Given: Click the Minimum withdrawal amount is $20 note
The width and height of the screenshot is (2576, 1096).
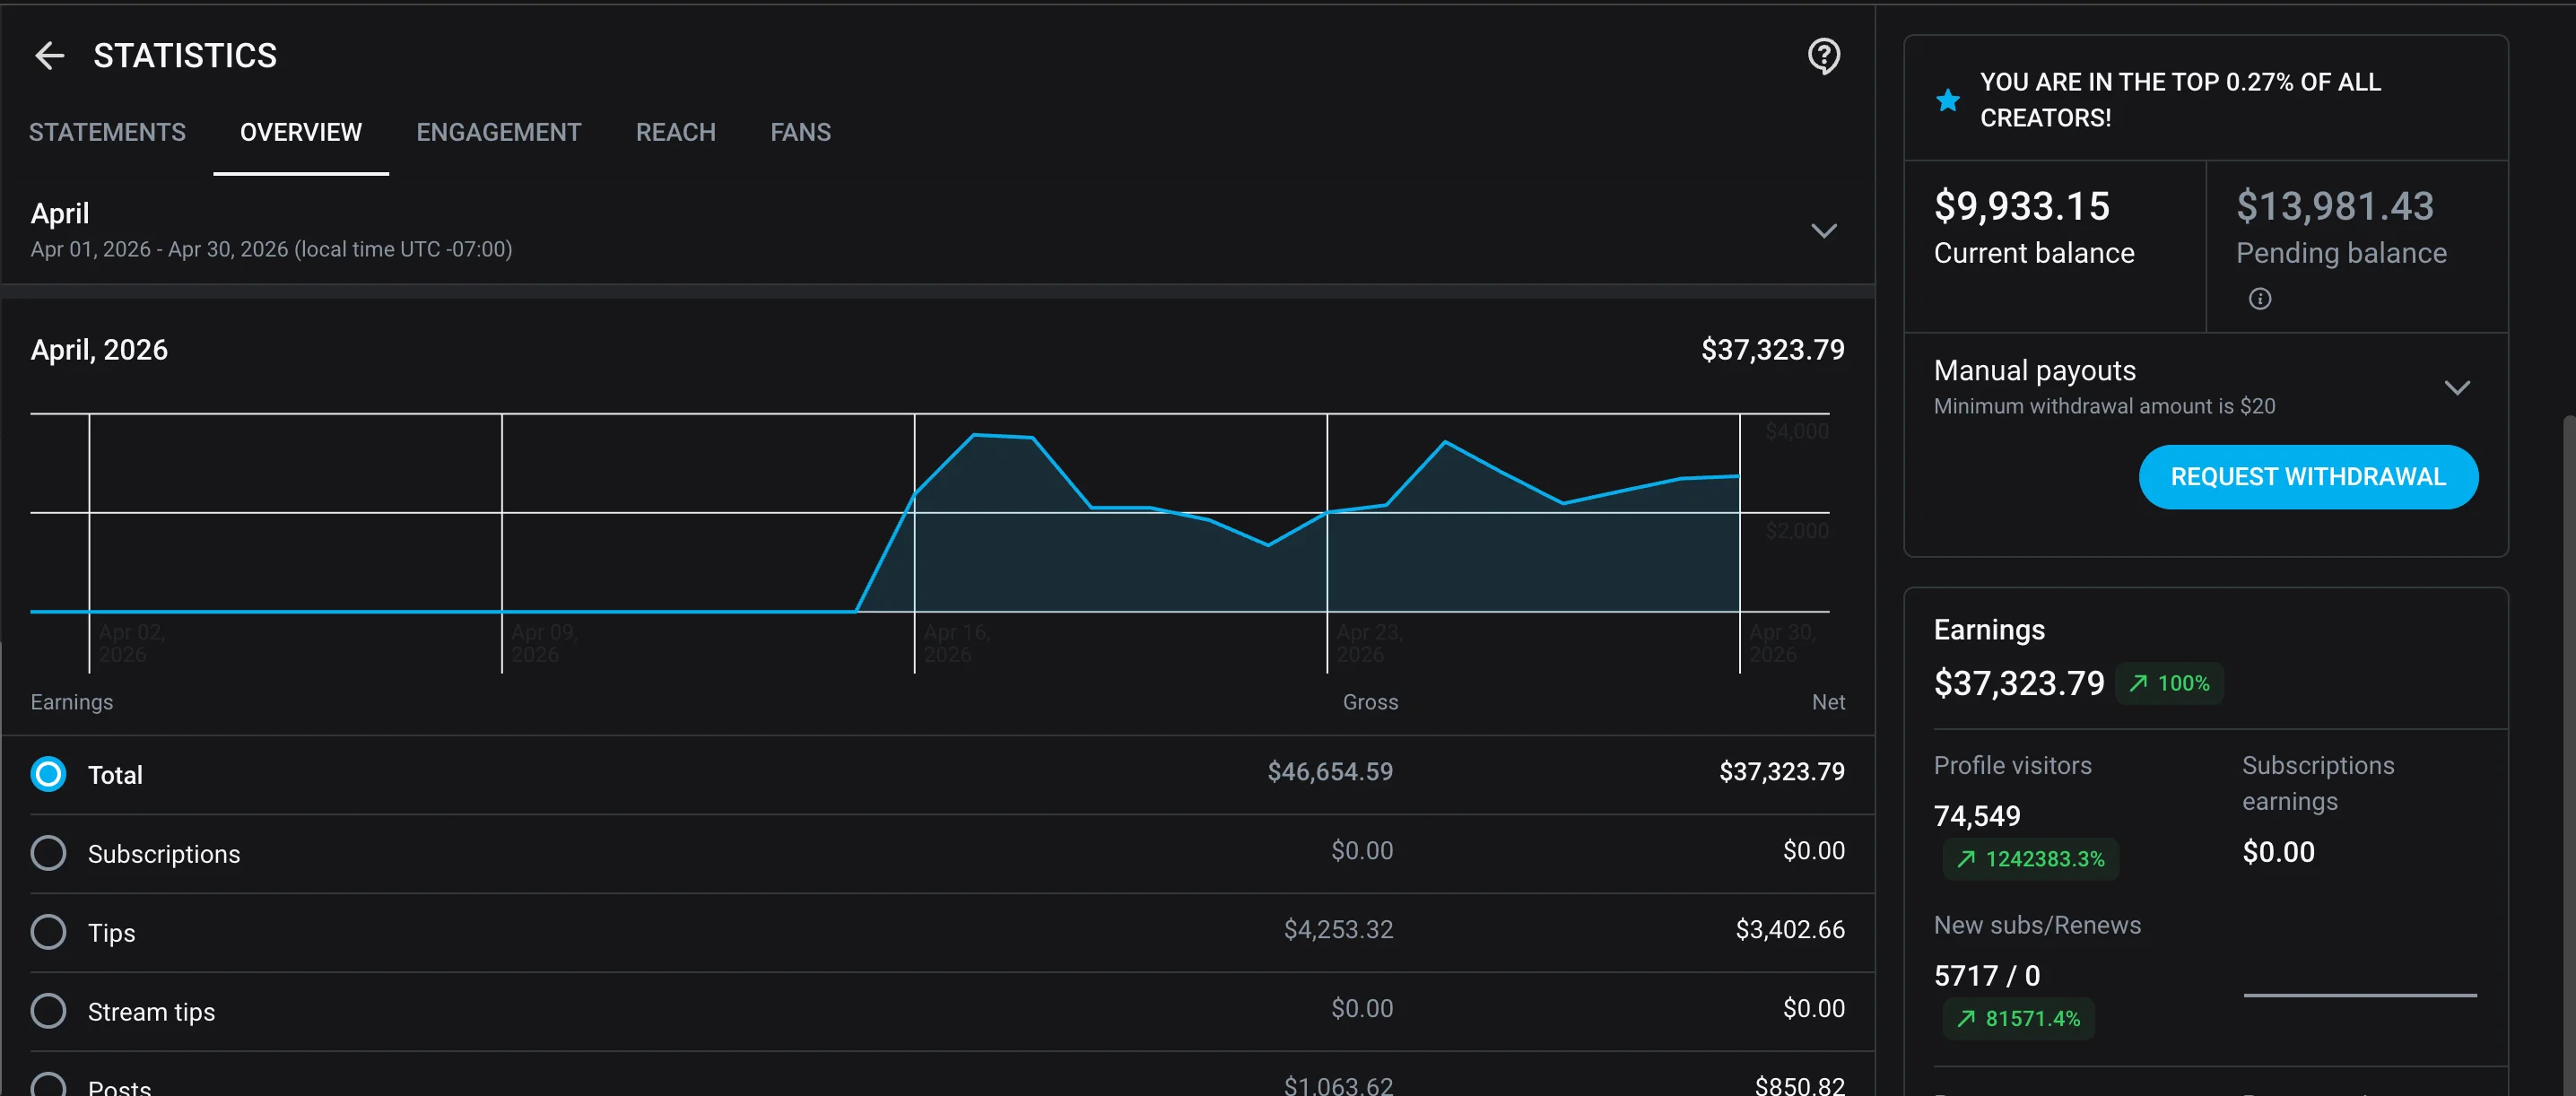Looking at the screenshot, I should 2104,406.
